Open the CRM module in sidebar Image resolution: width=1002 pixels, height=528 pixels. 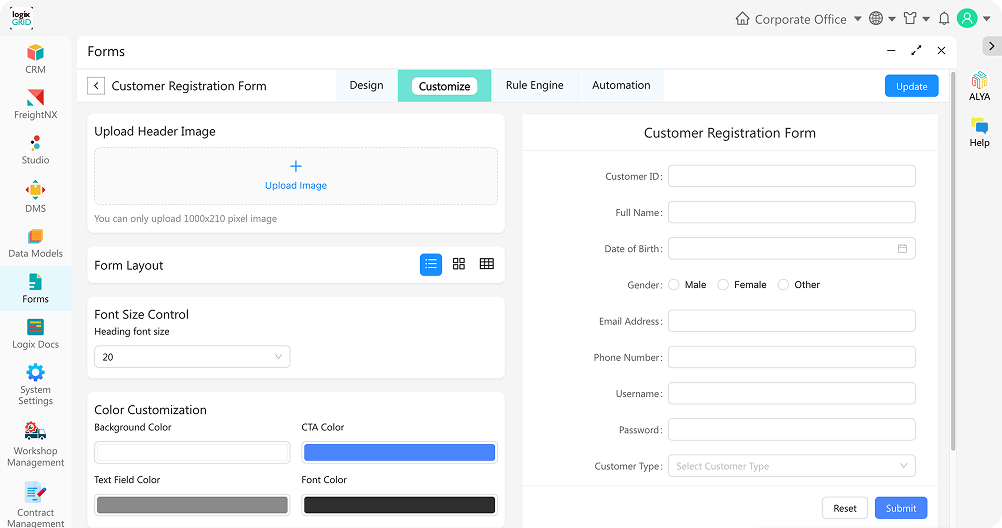pyautogui.click(x=35, y=59)
